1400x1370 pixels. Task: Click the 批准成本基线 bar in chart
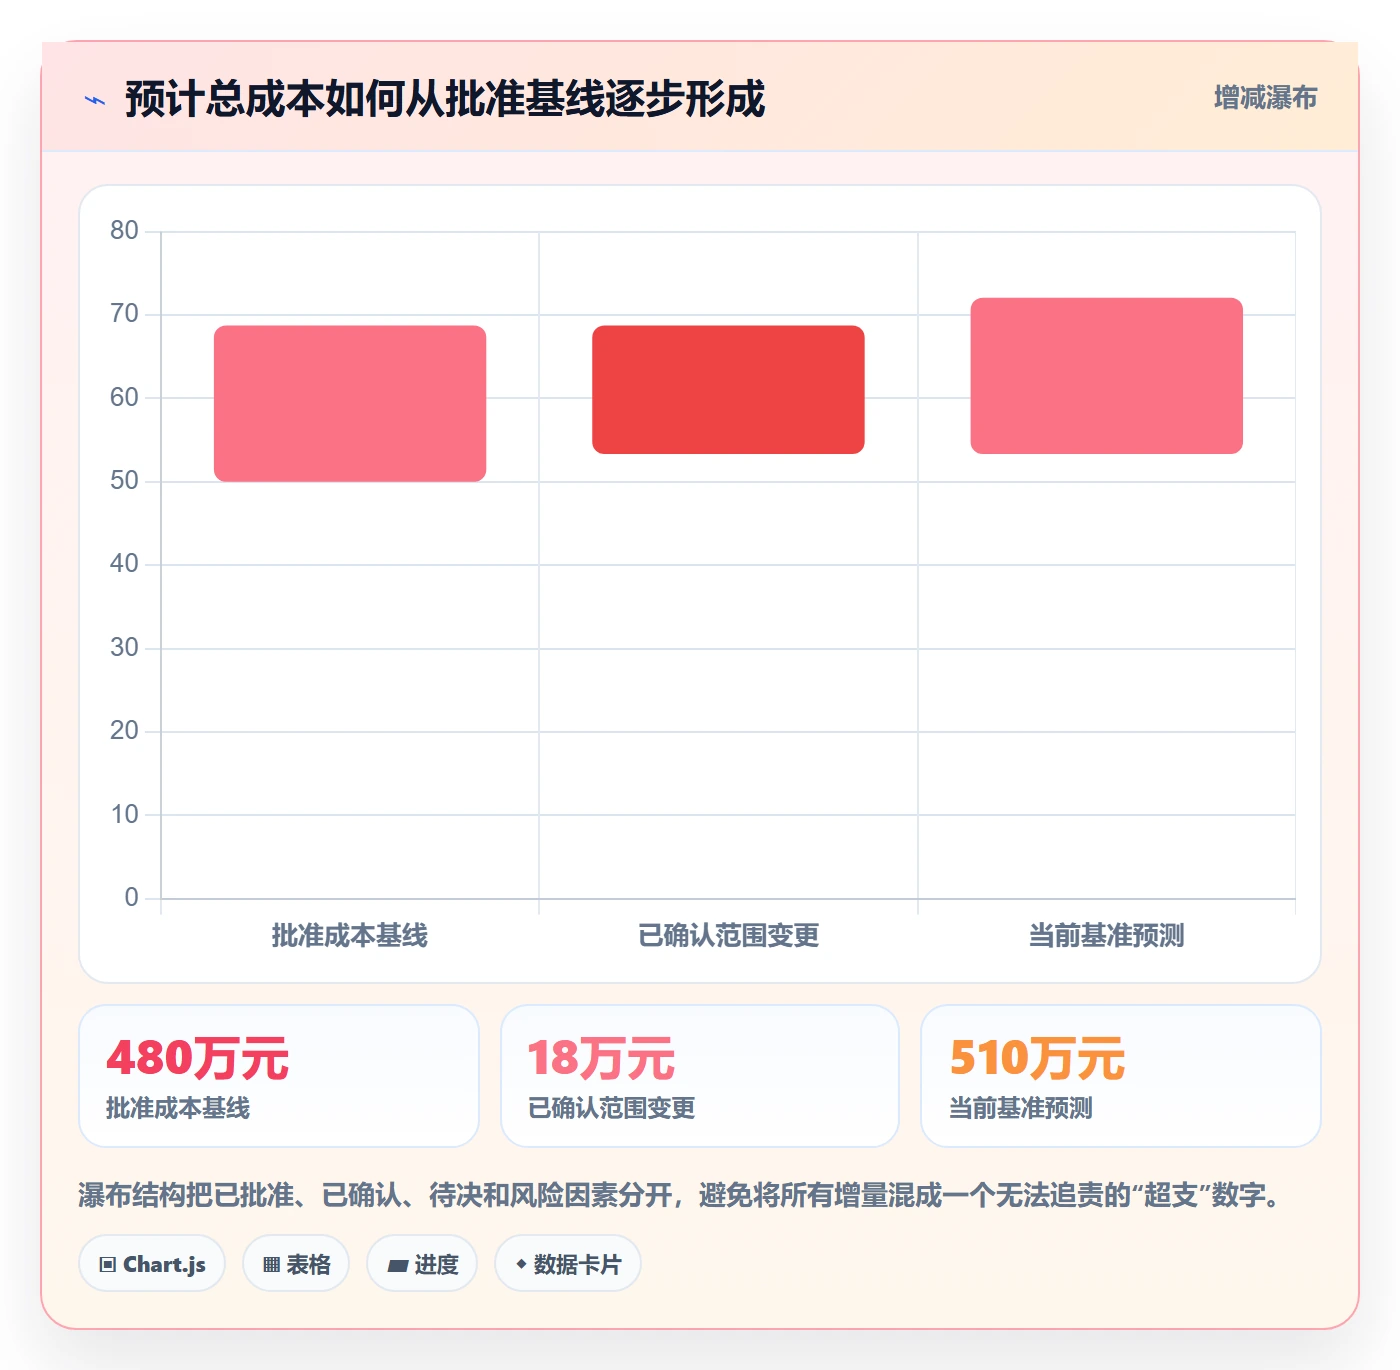(350, 403)
